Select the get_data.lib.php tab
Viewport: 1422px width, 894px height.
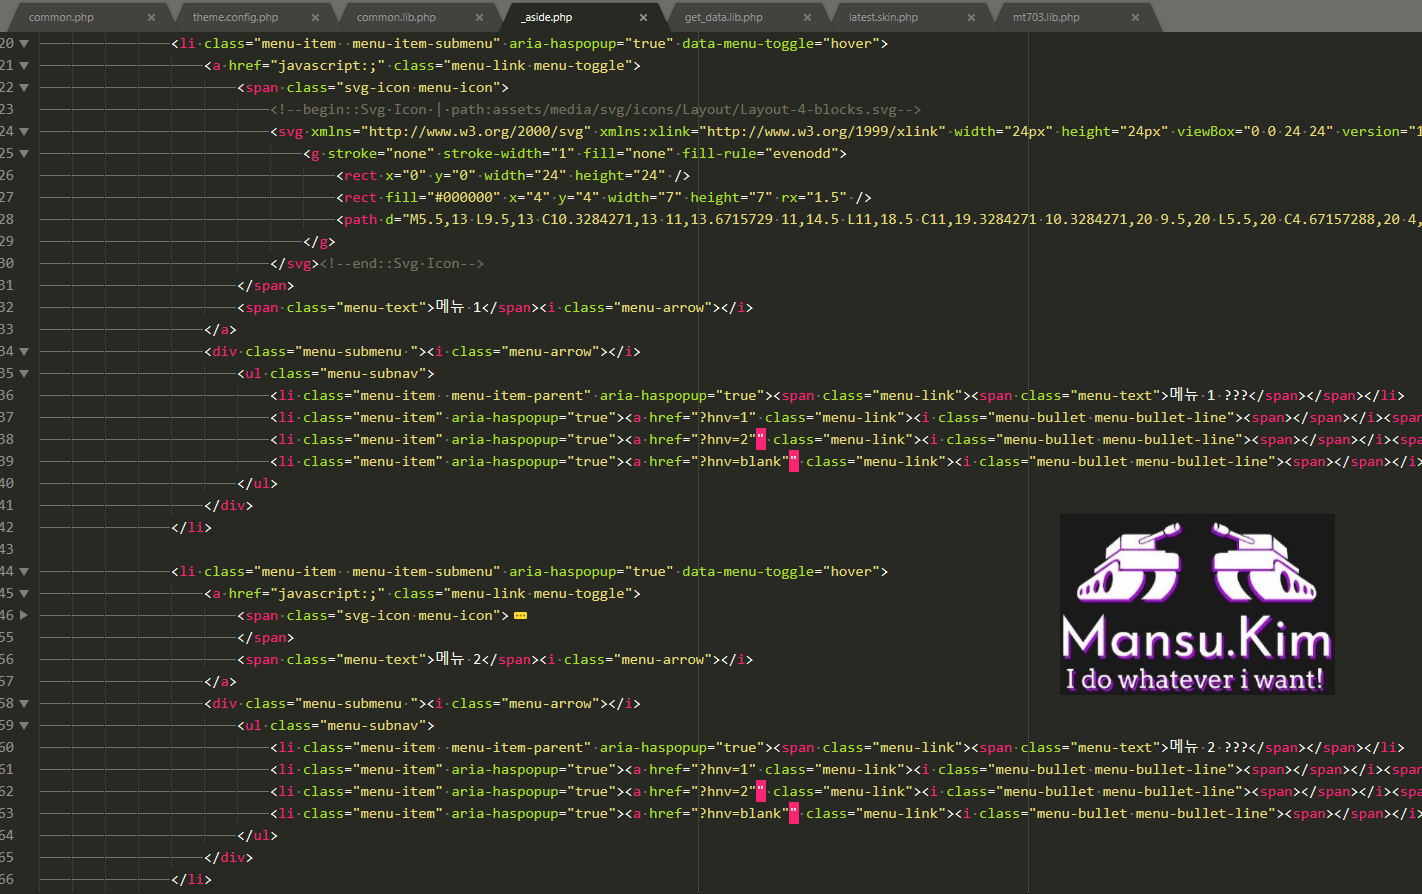[x=723, y=17]
